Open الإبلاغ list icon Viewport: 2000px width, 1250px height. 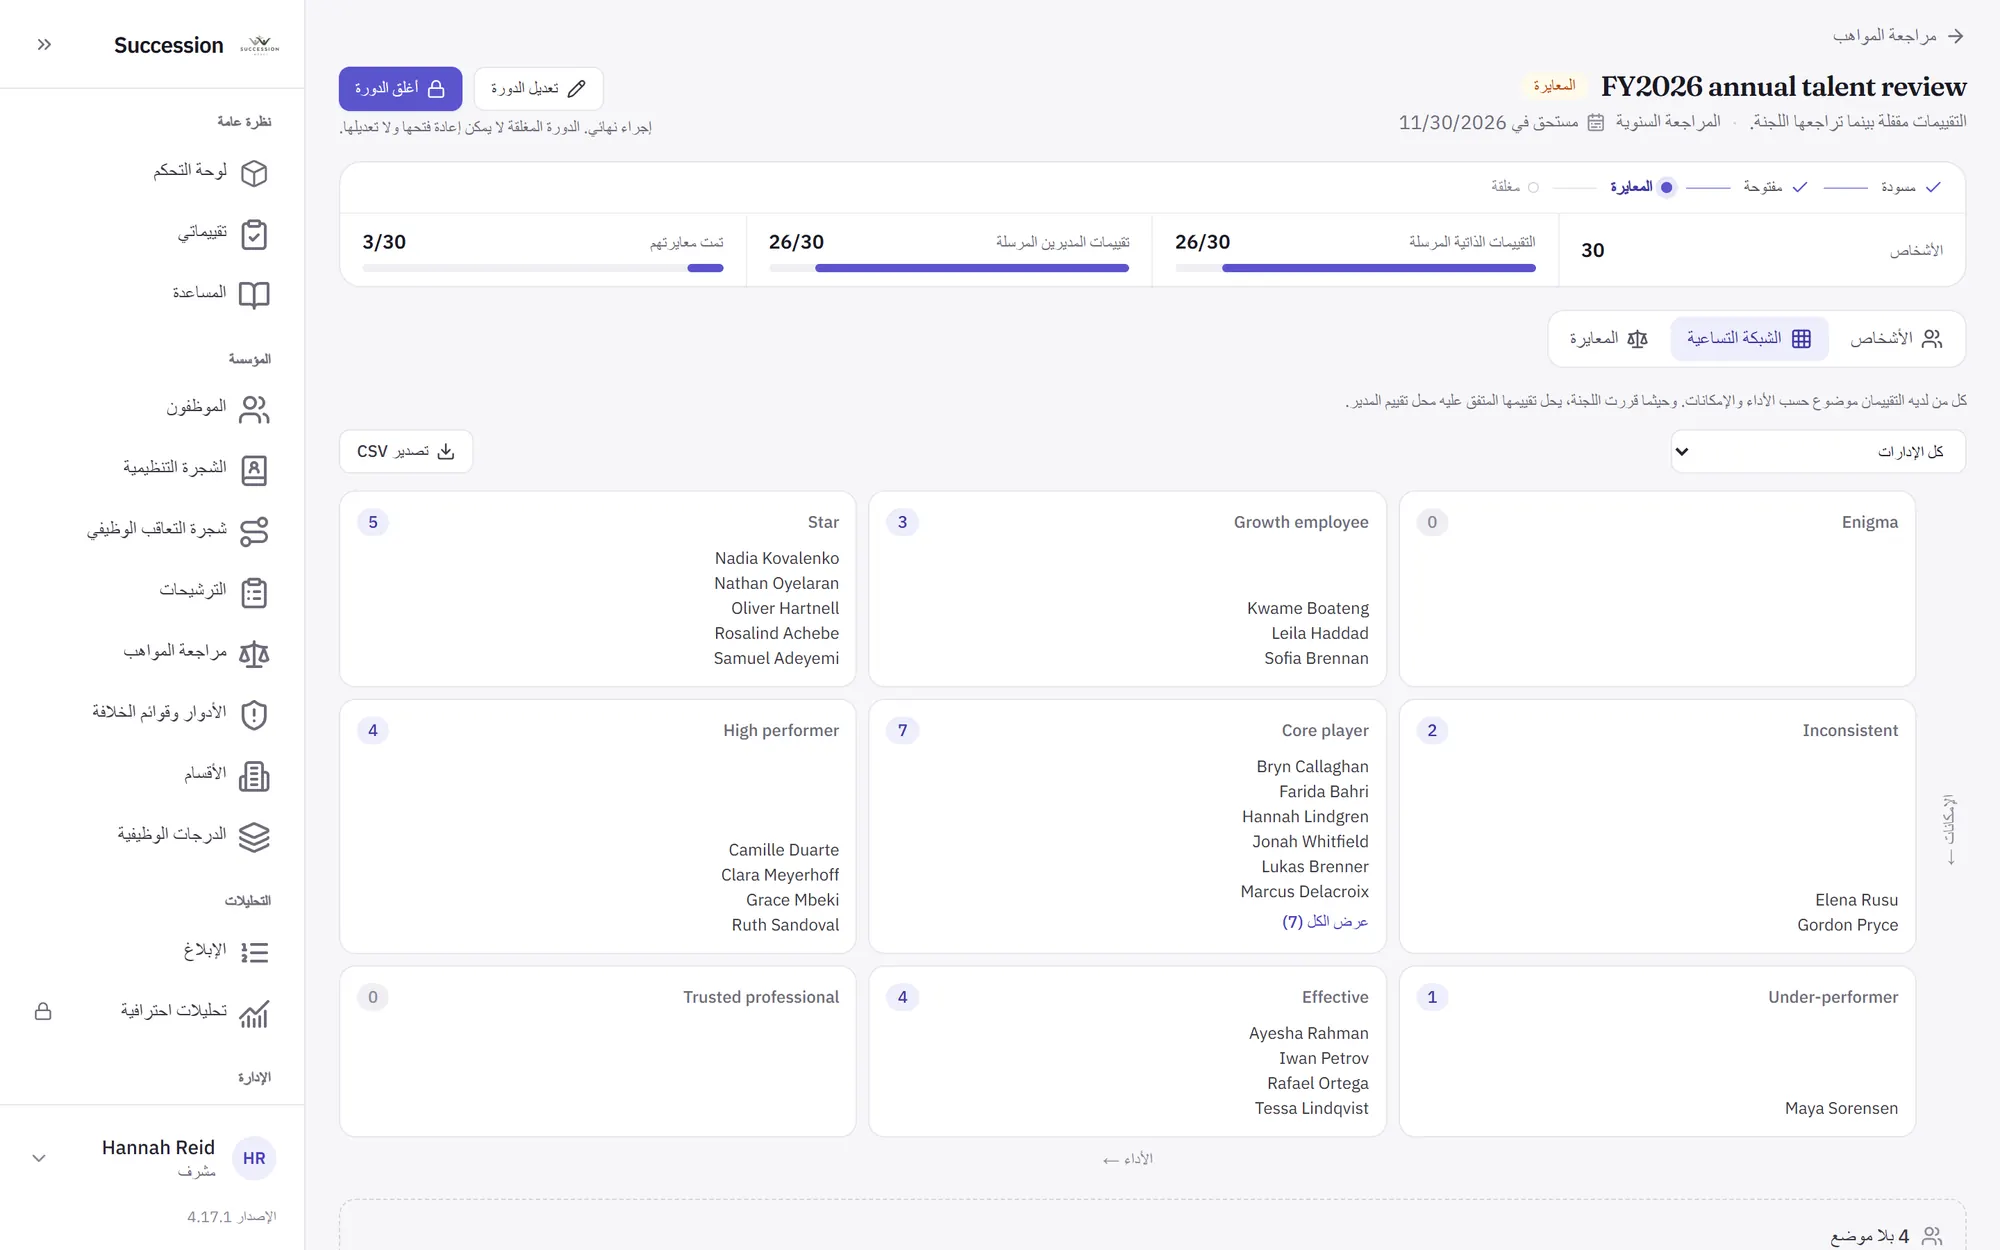(x=254, y=952)
